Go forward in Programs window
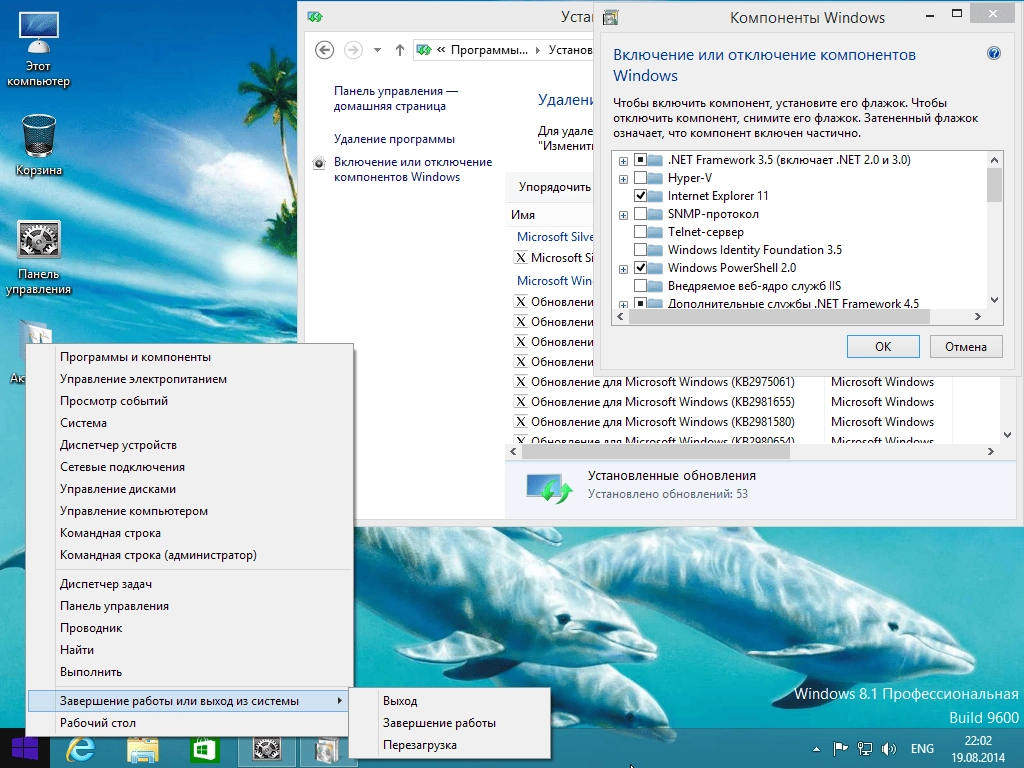 coord(353,50)
